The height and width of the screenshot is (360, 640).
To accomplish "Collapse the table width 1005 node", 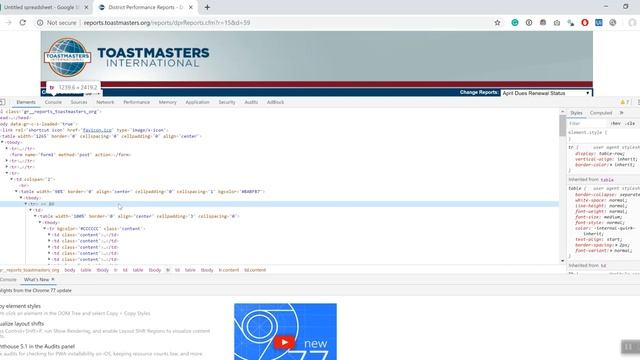I will [35, 216].
